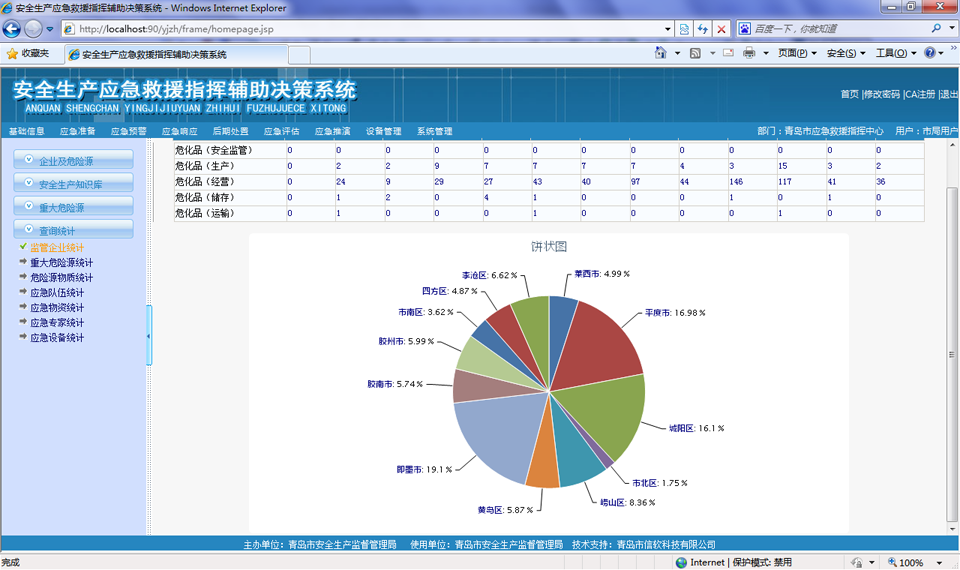Collapse the left sidebar using splitter arrow
This screenshot has height=570, width=960.
pyautogui.click(x=149, y=335)
